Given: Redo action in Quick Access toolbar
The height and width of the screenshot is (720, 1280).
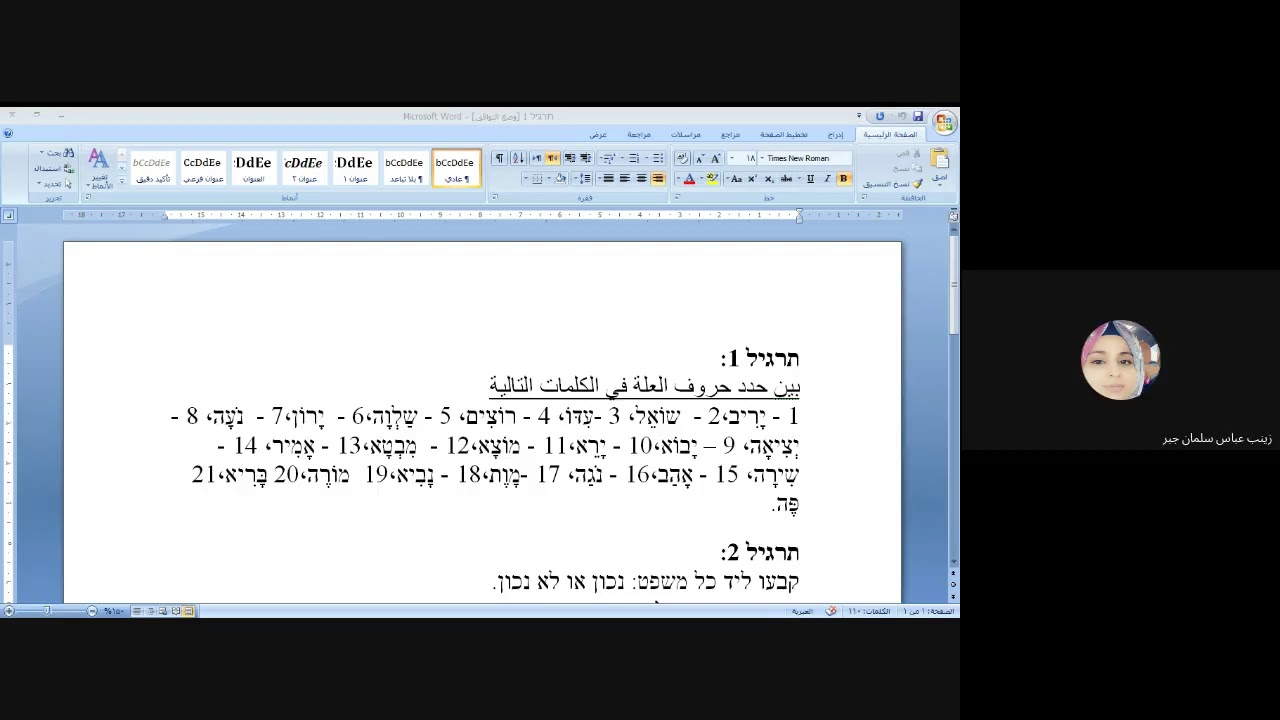Looking at the screenshot, I should (x=880, y=116).
